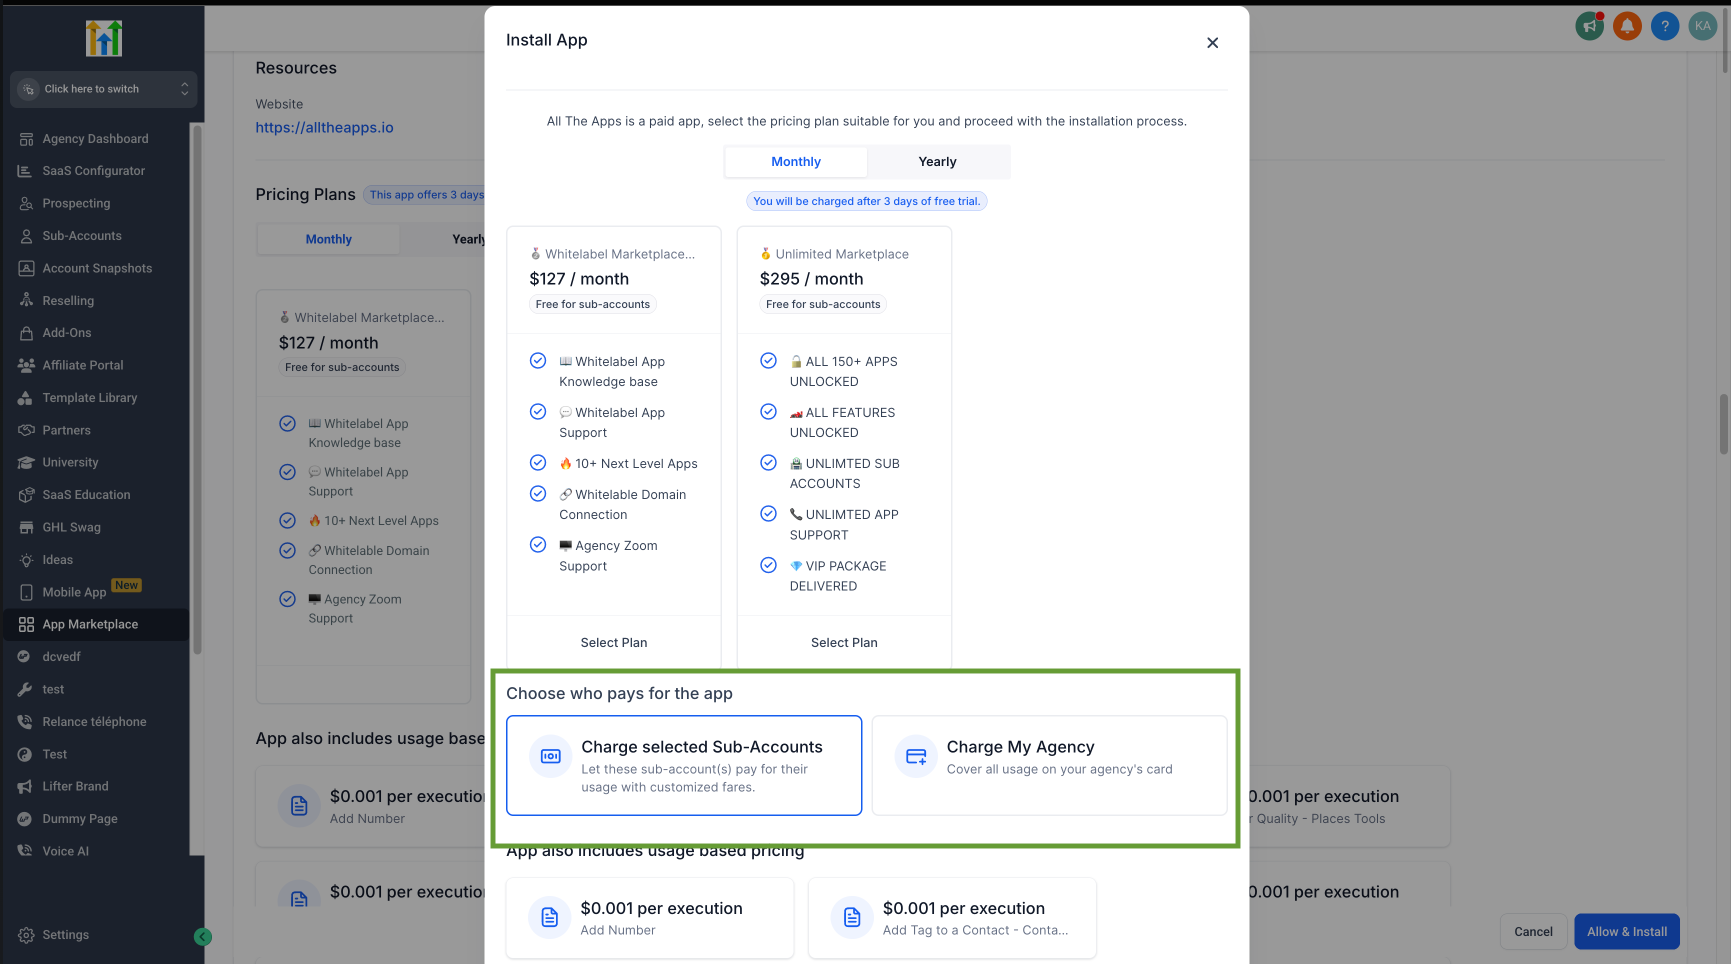The width and height of the screenshot is (1731, 964).
Task: Select Charge My Agency option
Action: tap(1049, 765)
